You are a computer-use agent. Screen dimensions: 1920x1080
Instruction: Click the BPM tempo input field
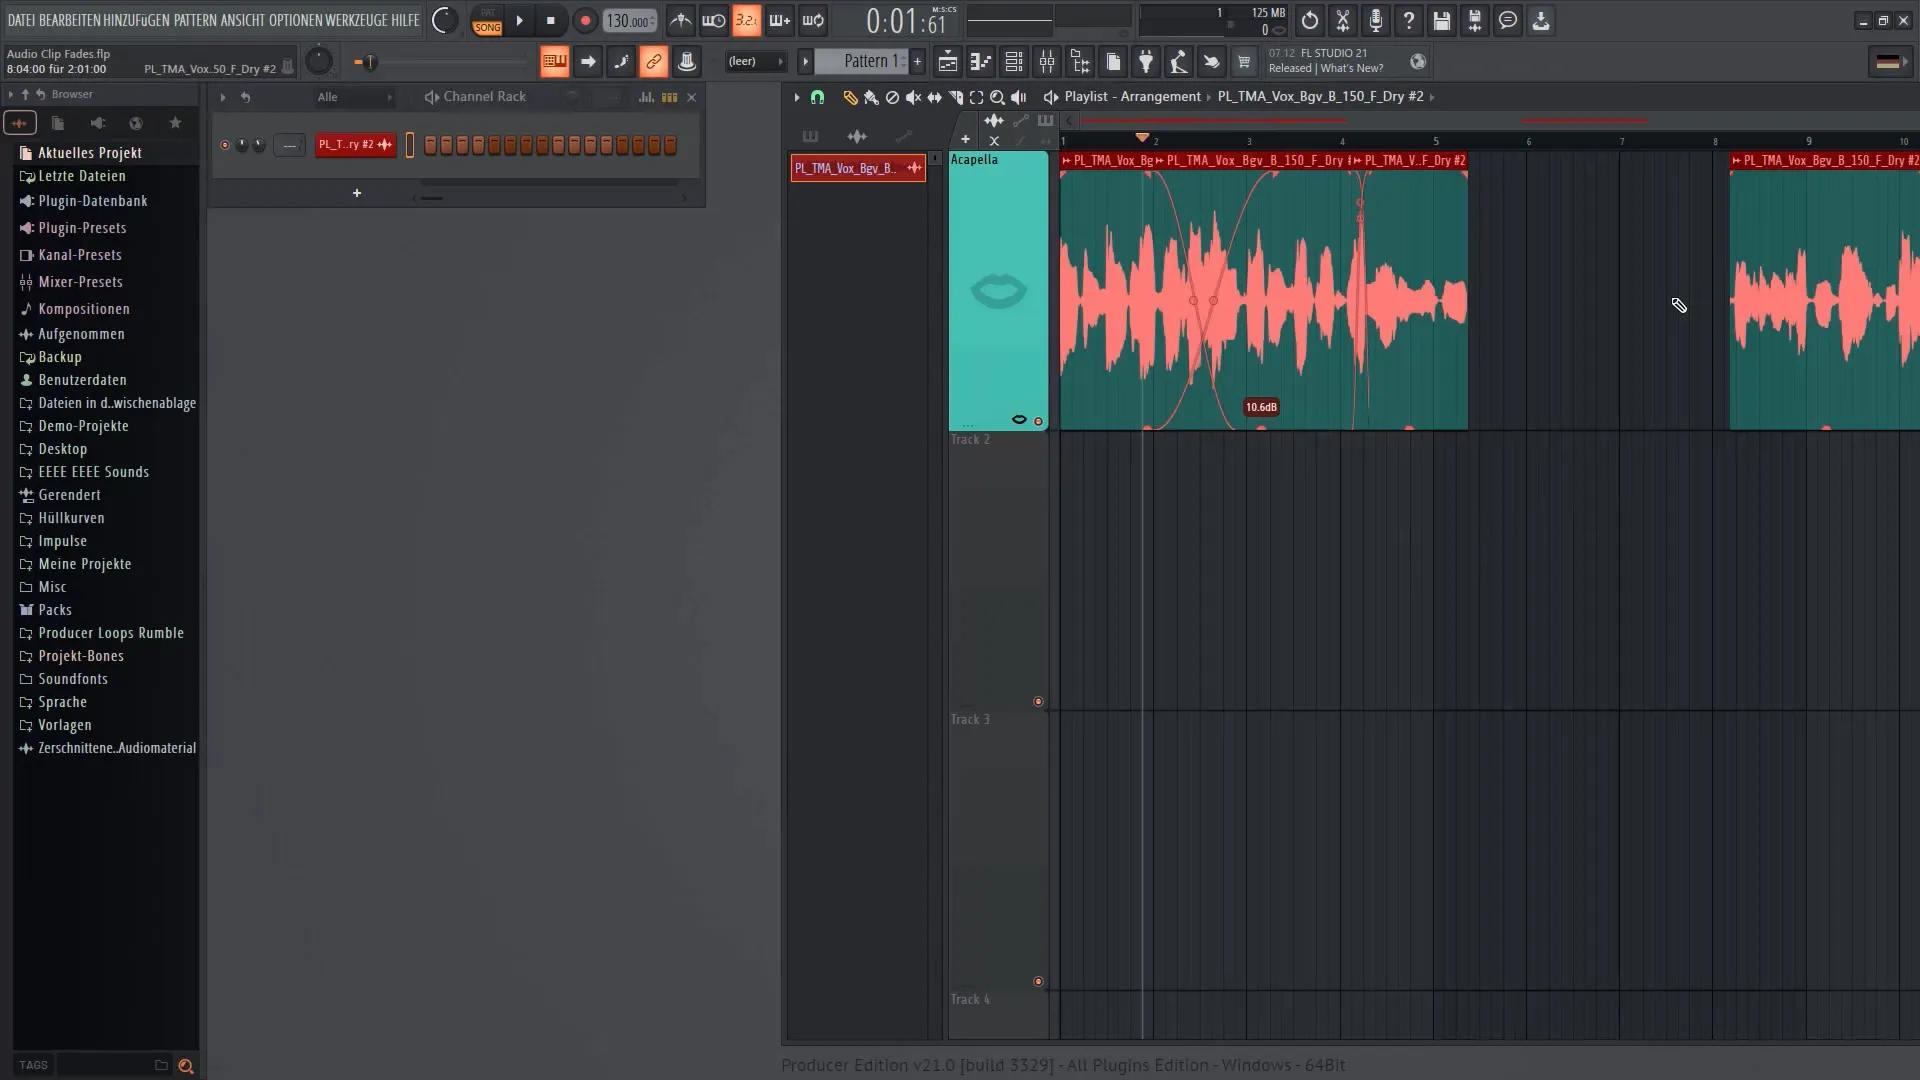coord(629,20)
